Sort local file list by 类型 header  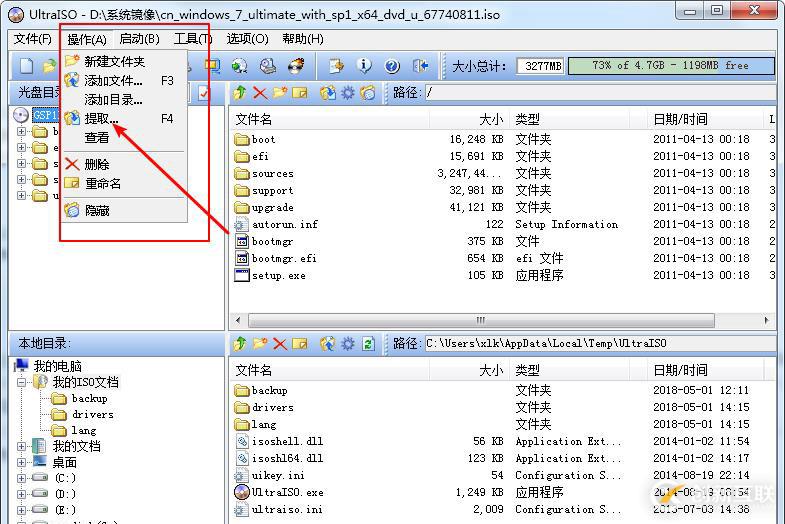[569, 370]
